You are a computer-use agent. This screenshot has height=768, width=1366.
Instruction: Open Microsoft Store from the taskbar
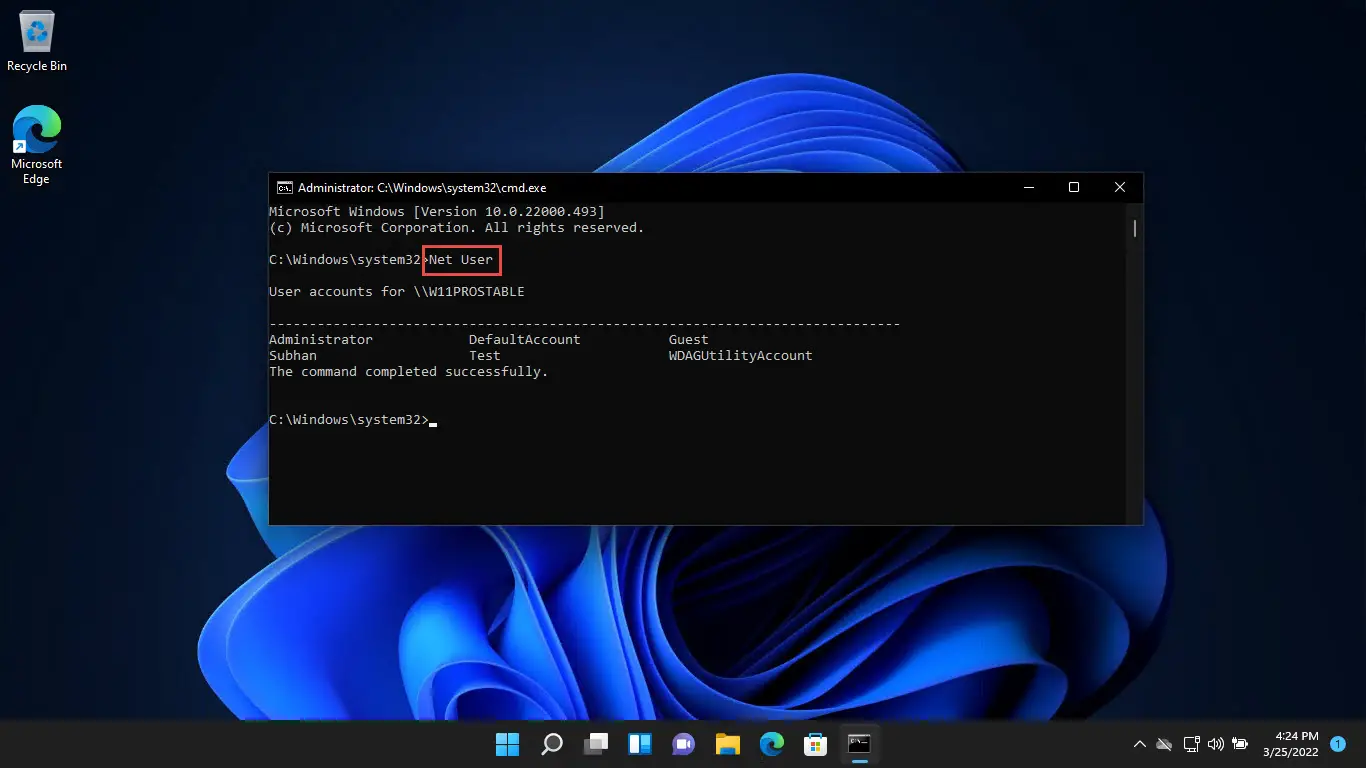(x=815, y=744)
